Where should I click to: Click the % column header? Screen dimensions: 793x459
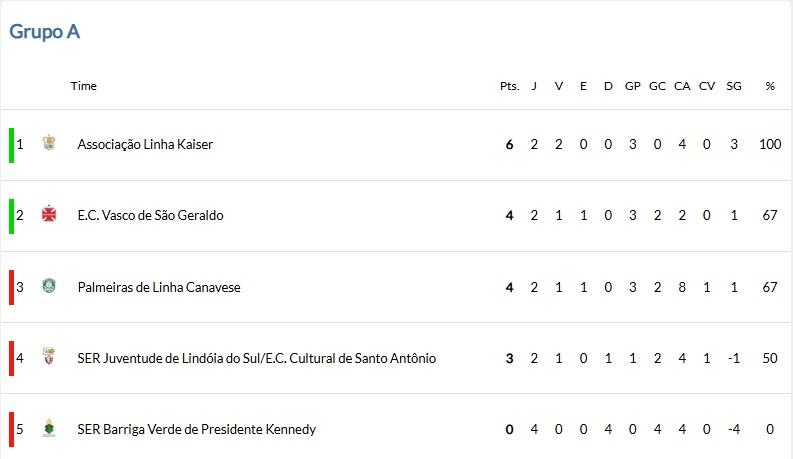[770, 86]
